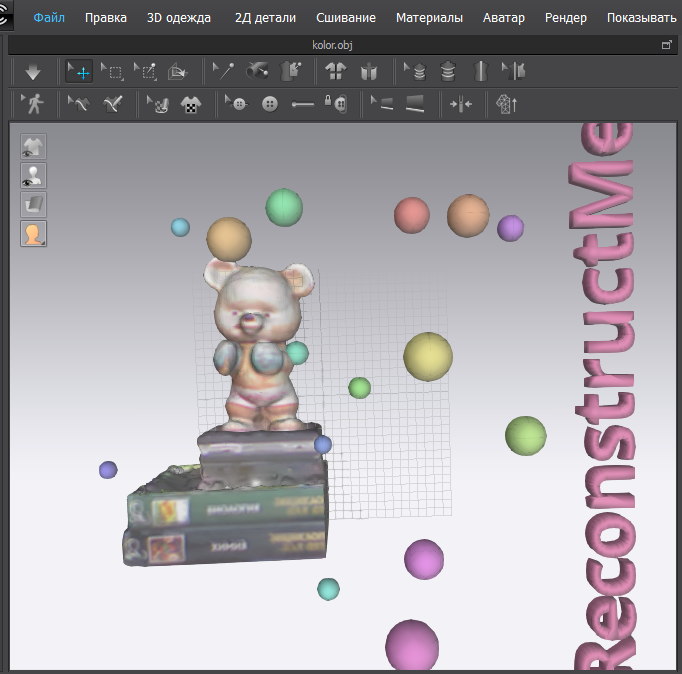
Task: Click the padlock zipper icon in toolbar
Action: click(x=336, y=104)
